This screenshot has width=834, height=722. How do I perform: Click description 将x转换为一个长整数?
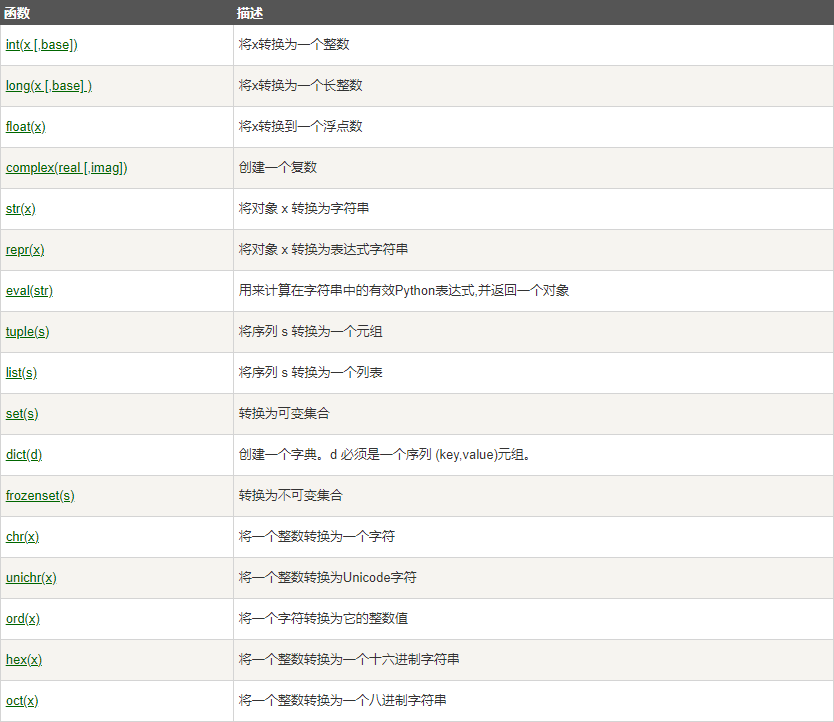(x=301, y=85)
